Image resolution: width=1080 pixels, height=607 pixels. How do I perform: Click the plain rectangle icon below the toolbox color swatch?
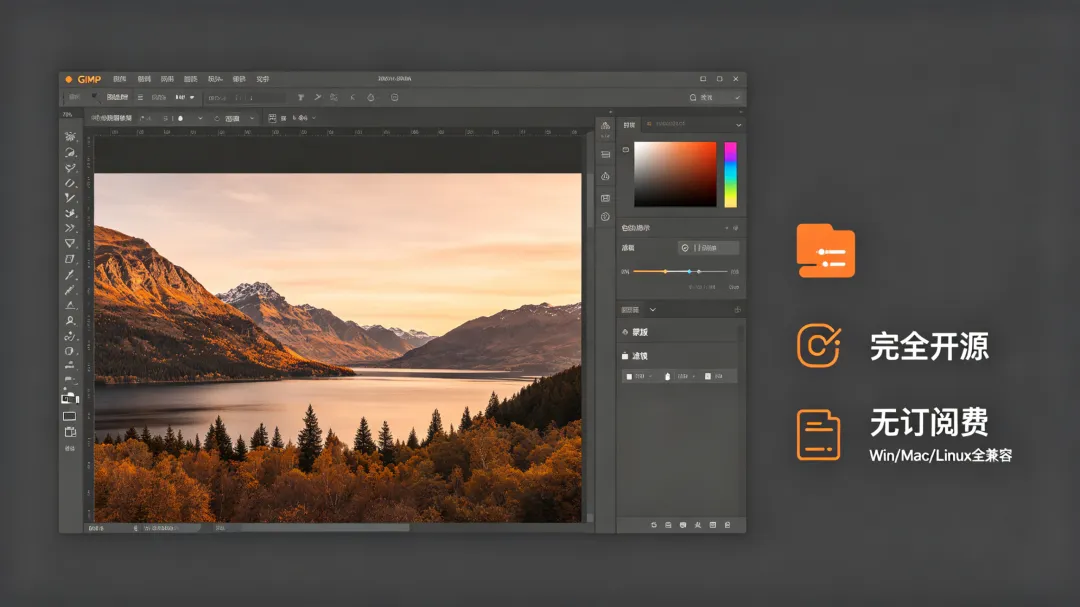[x=70, y=416]
